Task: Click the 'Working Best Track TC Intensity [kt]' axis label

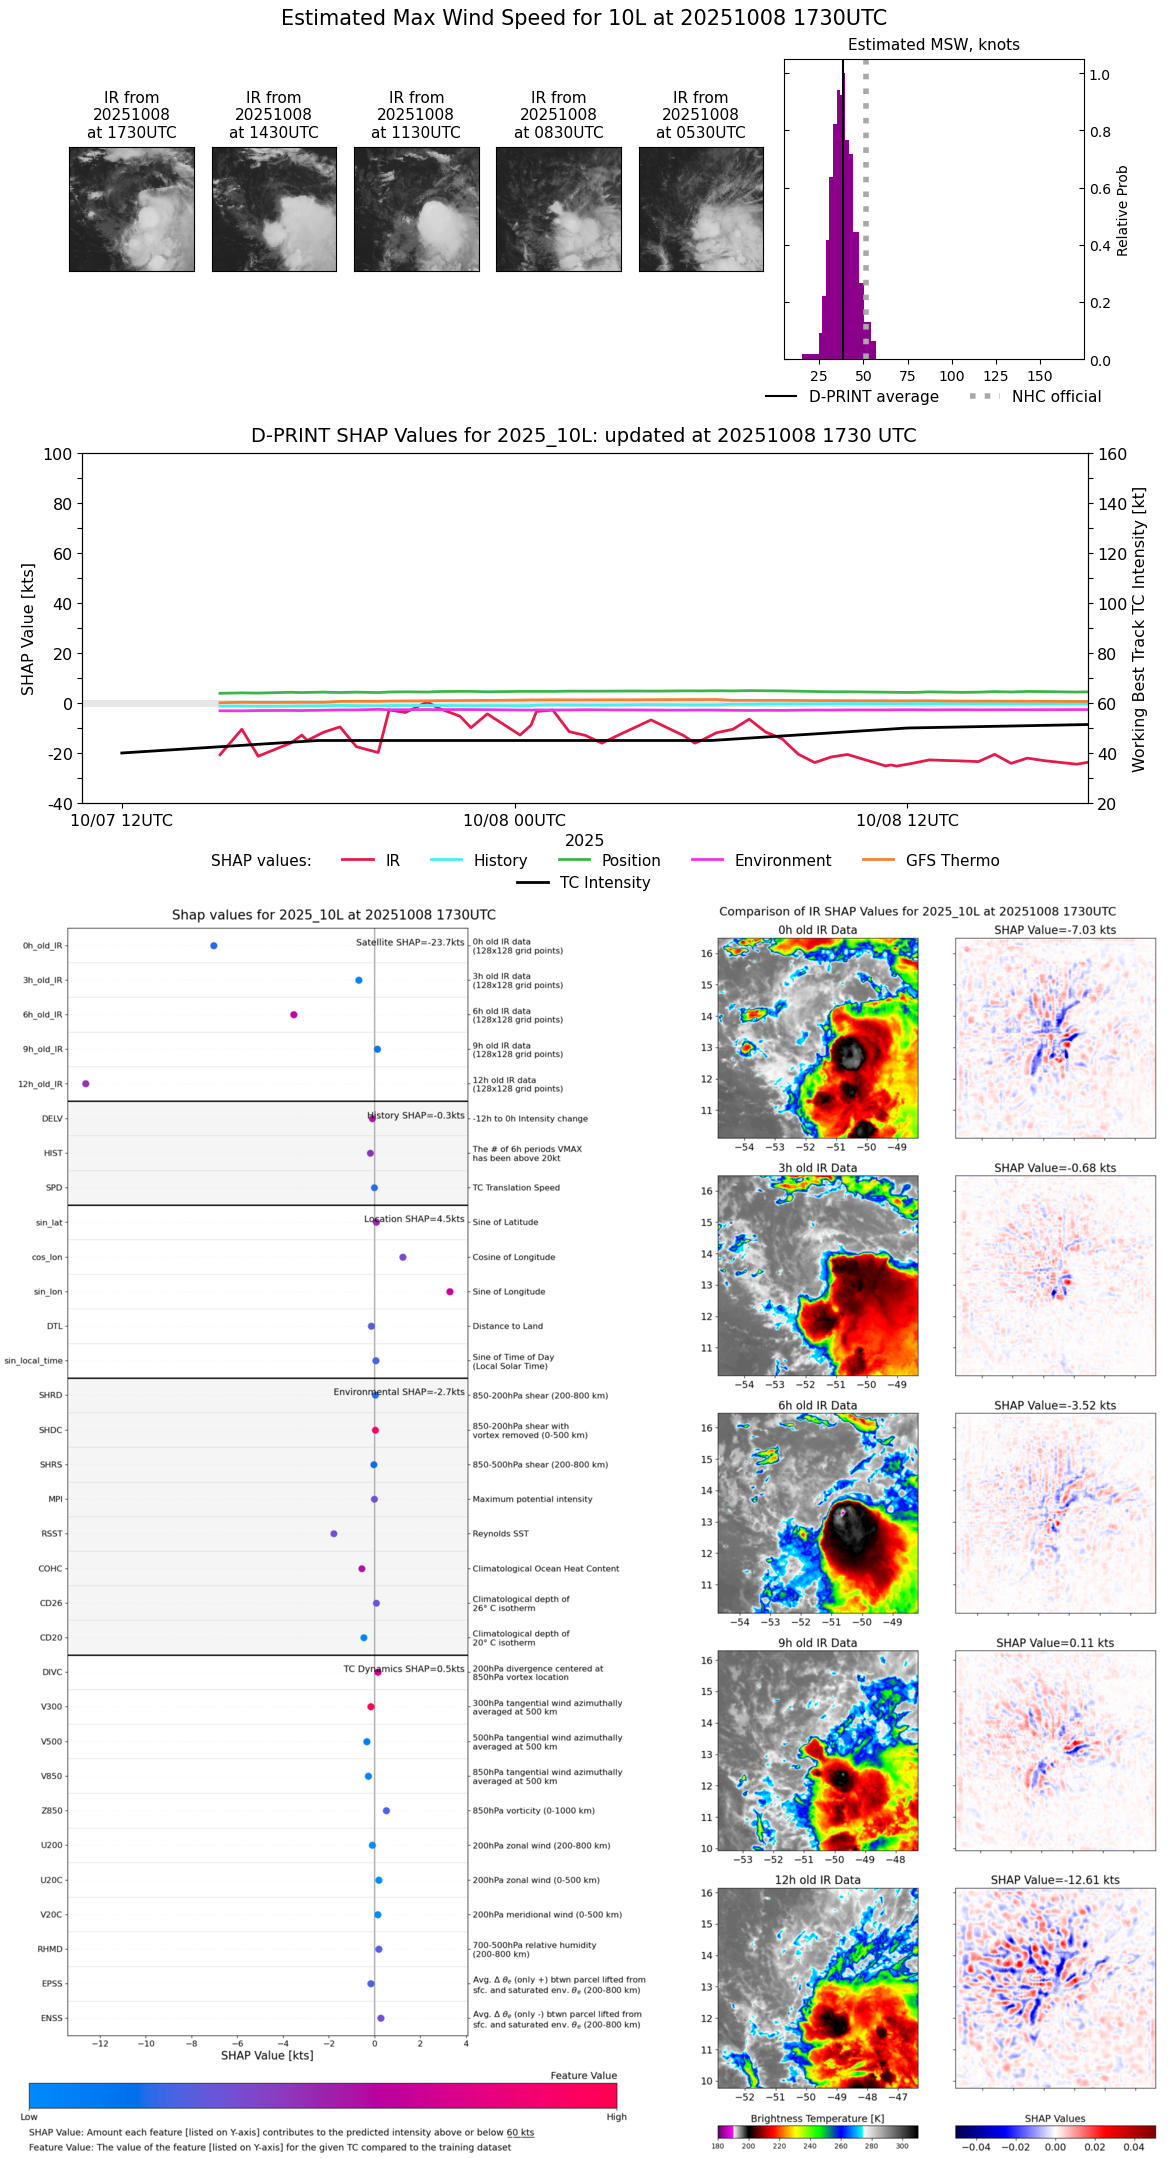Action: (x=1139, y=630)
